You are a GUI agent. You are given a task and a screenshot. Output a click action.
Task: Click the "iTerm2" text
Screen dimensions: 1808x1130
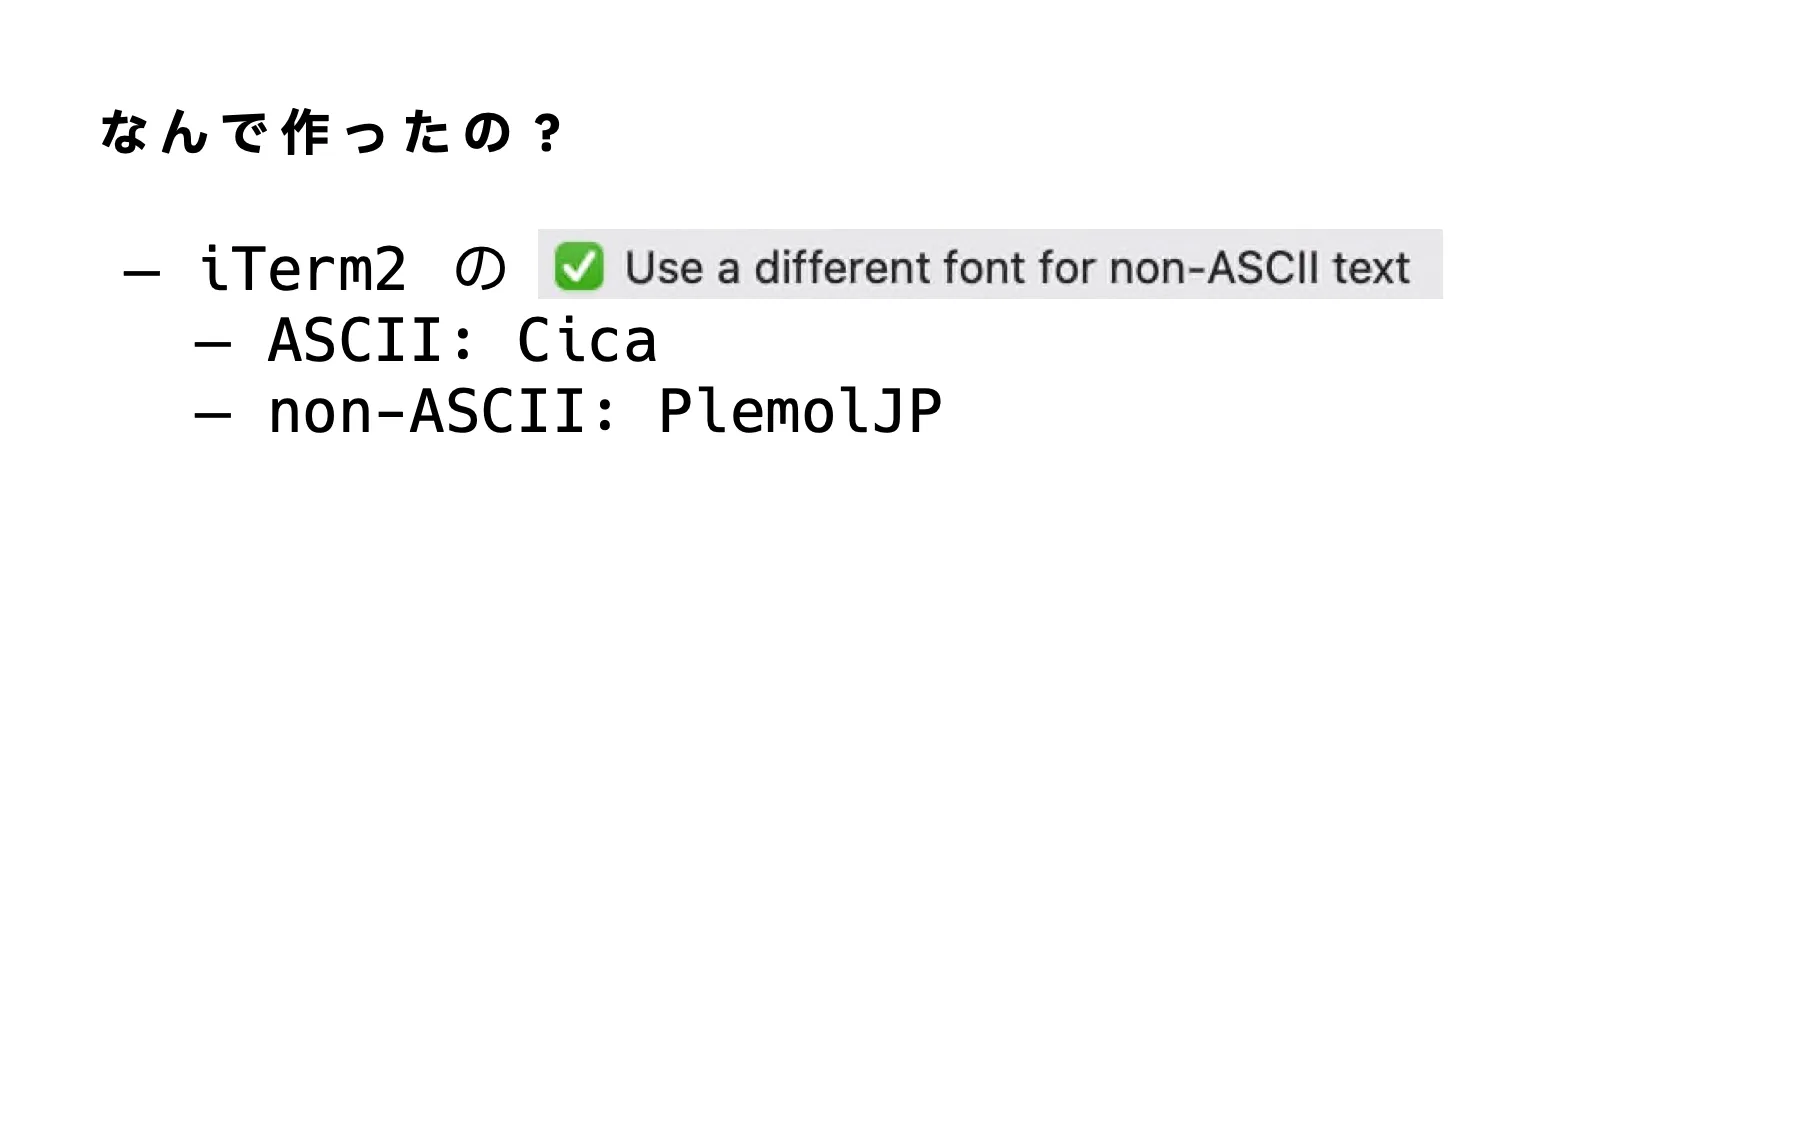(303, 270)
